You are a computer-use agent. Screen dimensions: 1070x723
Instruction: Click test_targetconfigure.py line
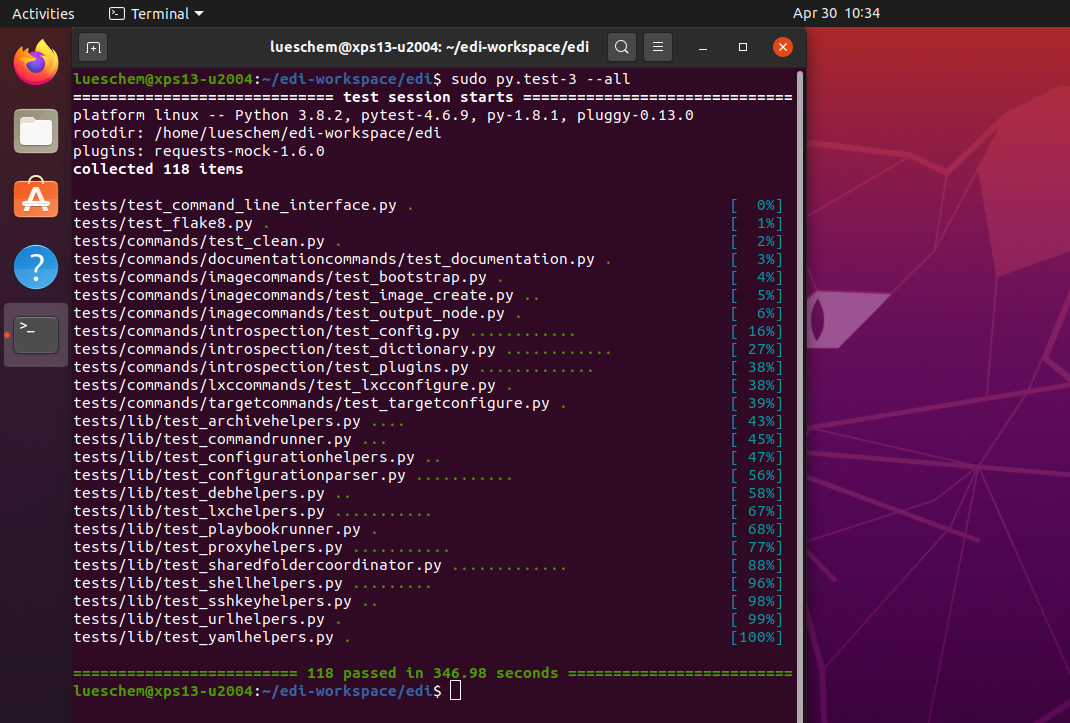(x=427, y=403)
